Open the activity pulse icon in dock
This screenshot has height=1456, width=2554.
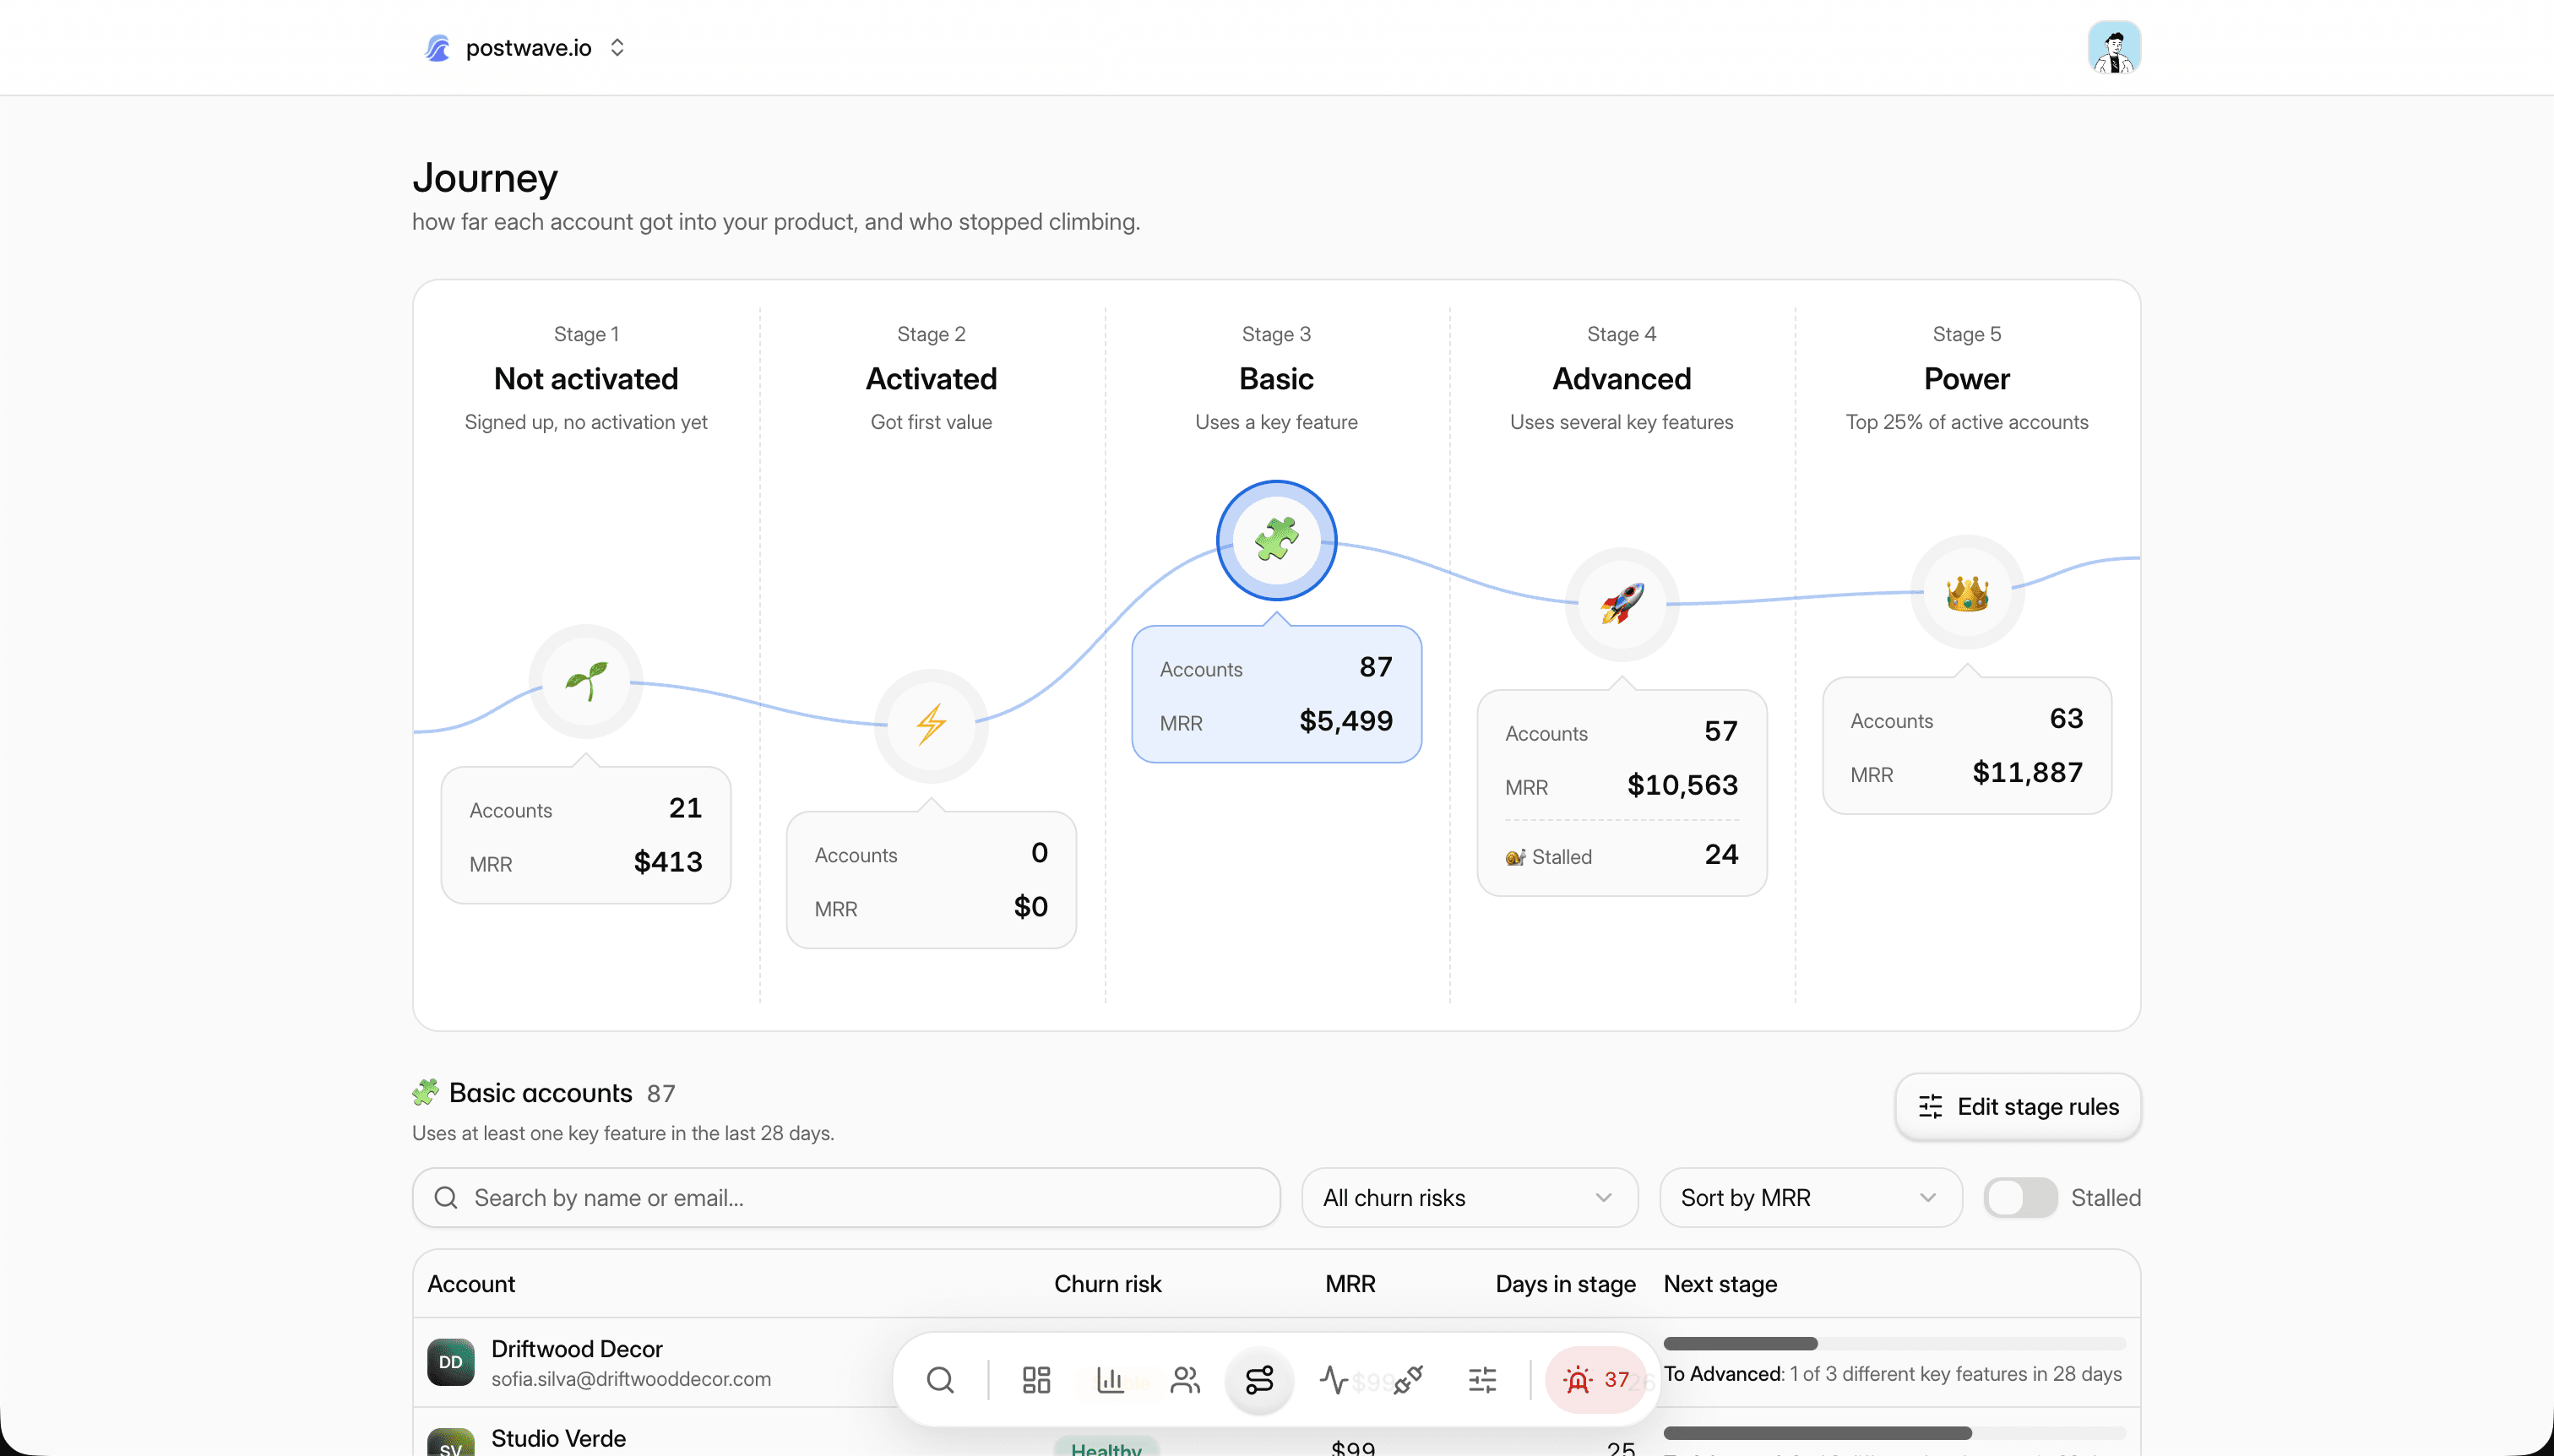[1333, 1380]
